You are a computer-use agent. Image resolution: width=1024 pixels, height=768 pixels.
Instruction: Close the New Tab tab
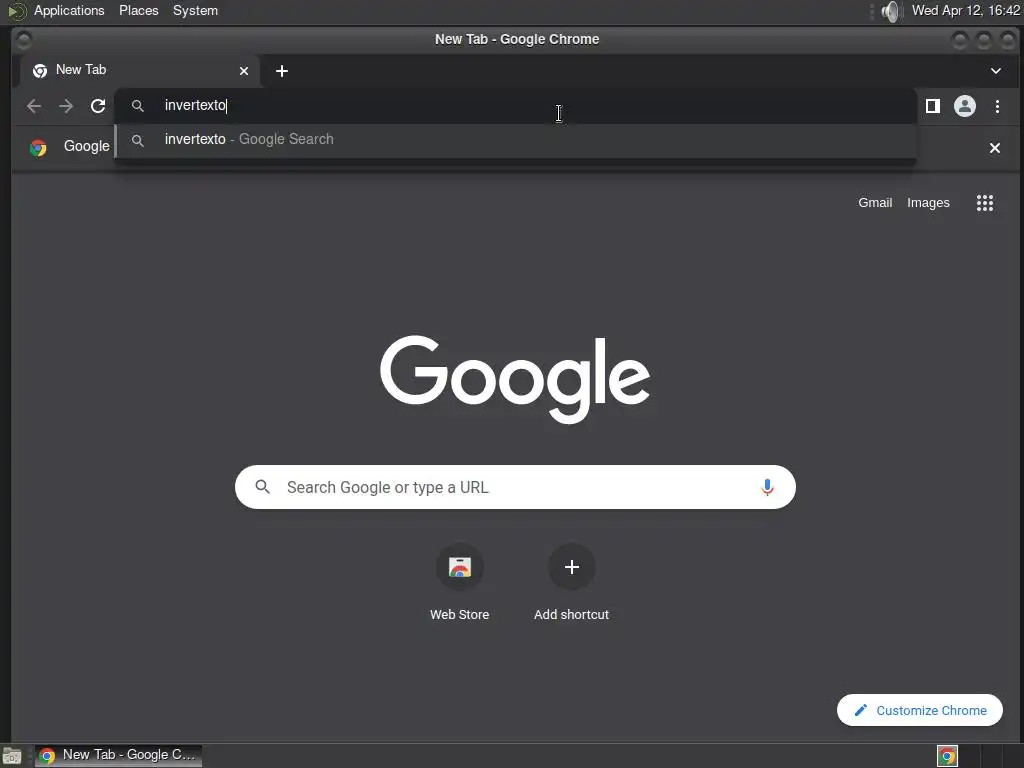(x=244, y=71)
